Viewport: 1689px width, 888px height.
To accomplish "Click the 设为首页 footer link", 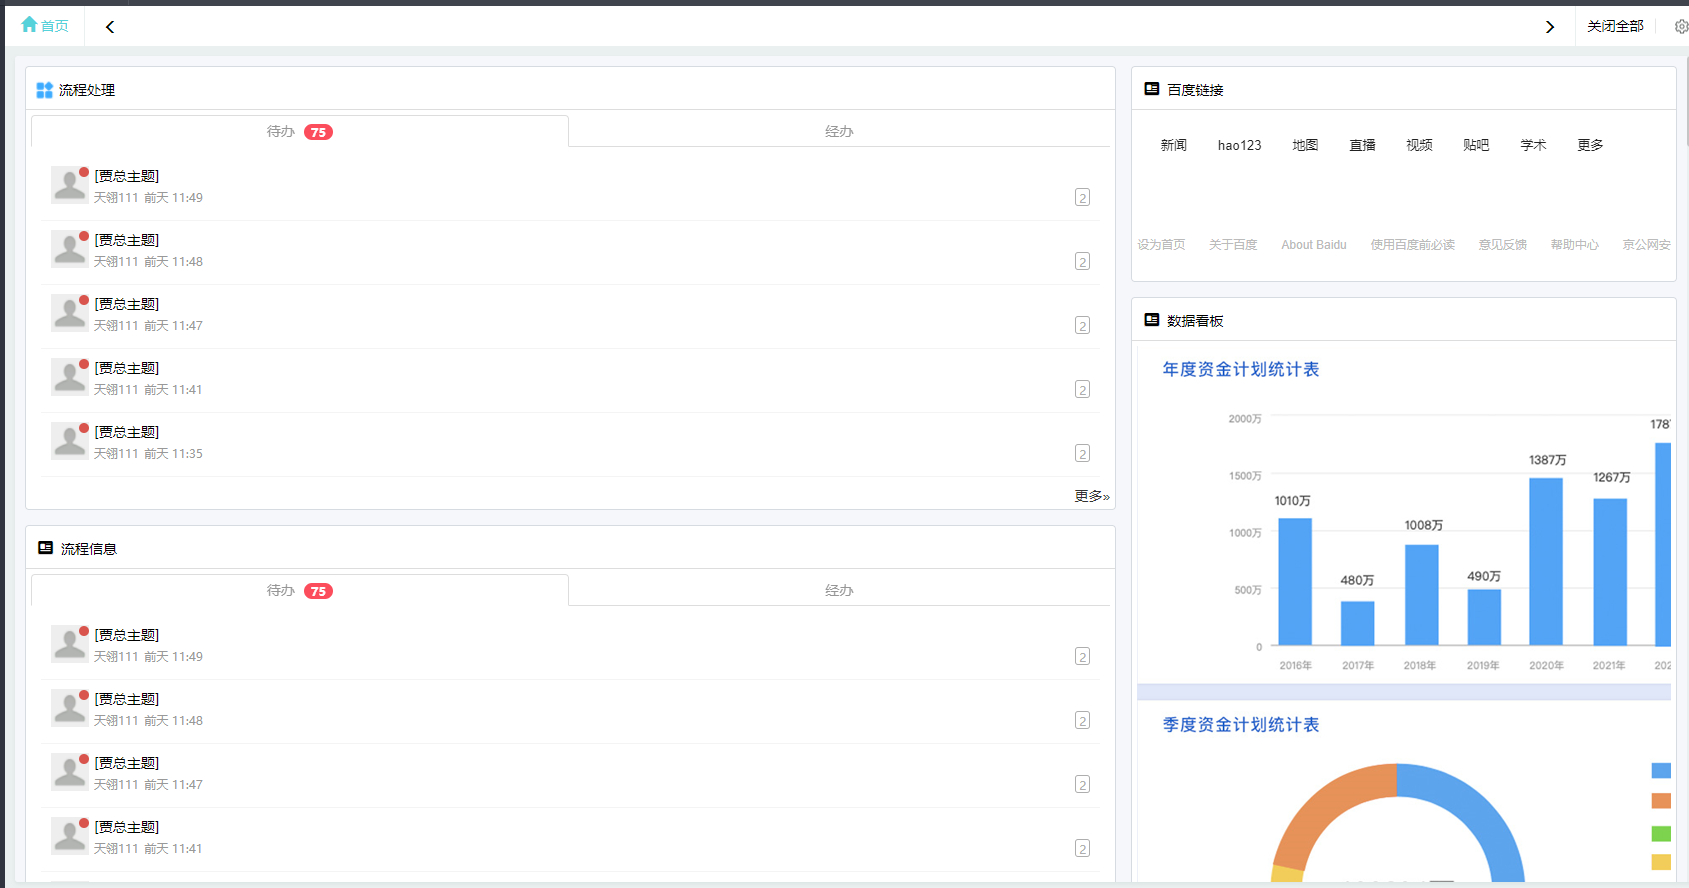I will coord(1161,245).
